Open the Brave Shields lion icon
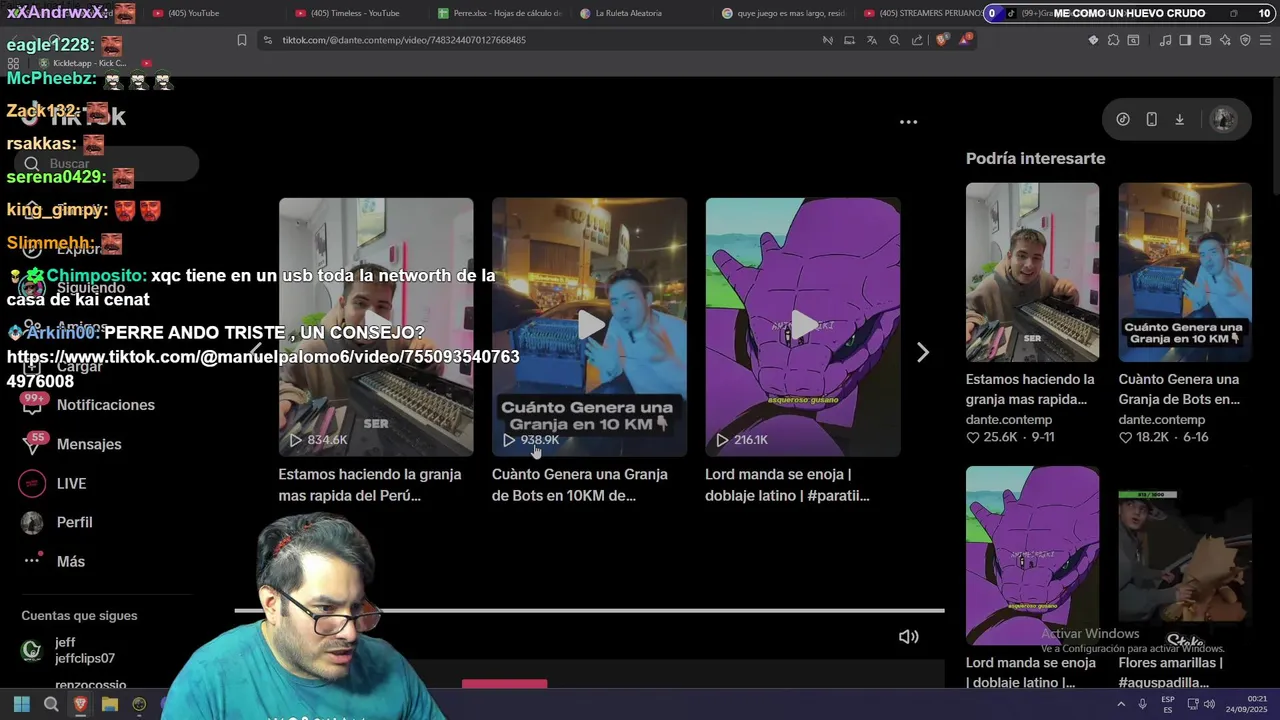The width and height of the screenshot is (1280, 720). 942,40
